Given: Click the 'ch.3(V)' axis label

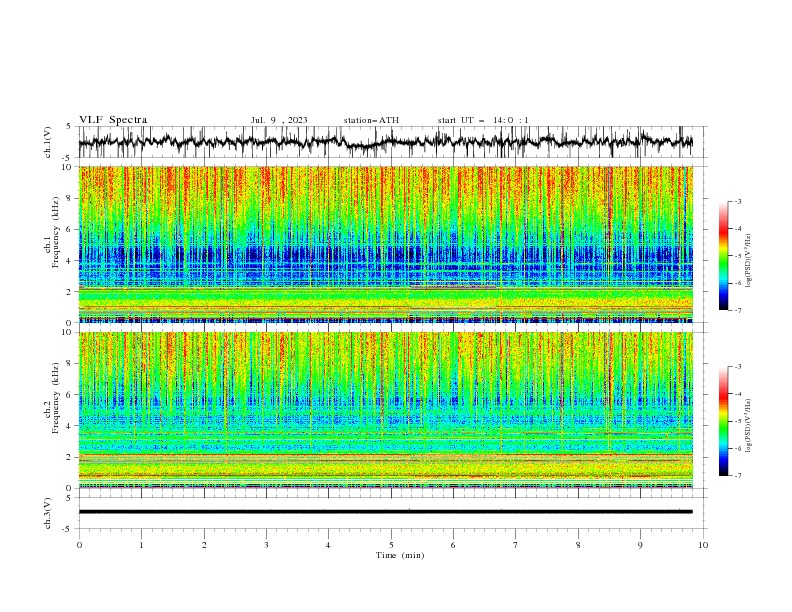Looking at the screenshot, I should click(48, 513).
